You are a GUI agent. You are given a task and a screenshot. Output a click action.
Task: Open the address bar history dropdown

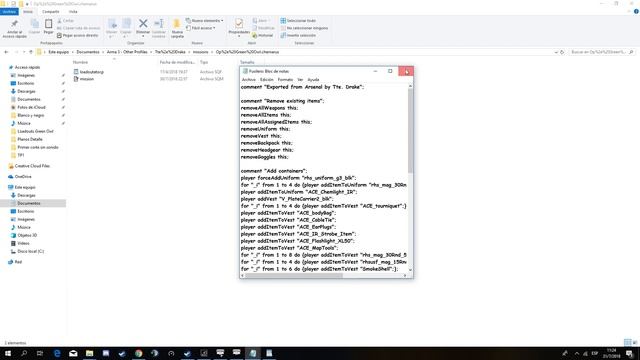coord(556,52)
